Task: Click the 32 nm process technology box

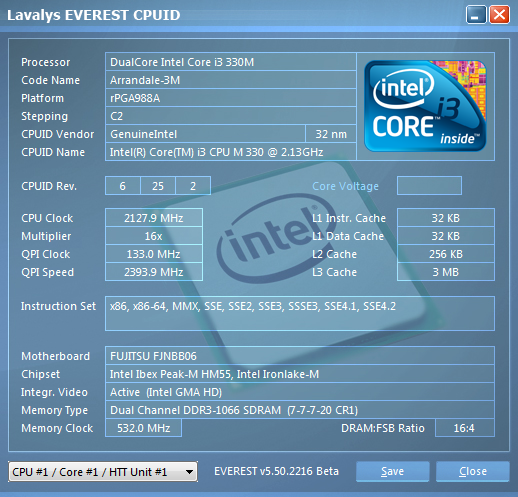Action: point(331,134)
